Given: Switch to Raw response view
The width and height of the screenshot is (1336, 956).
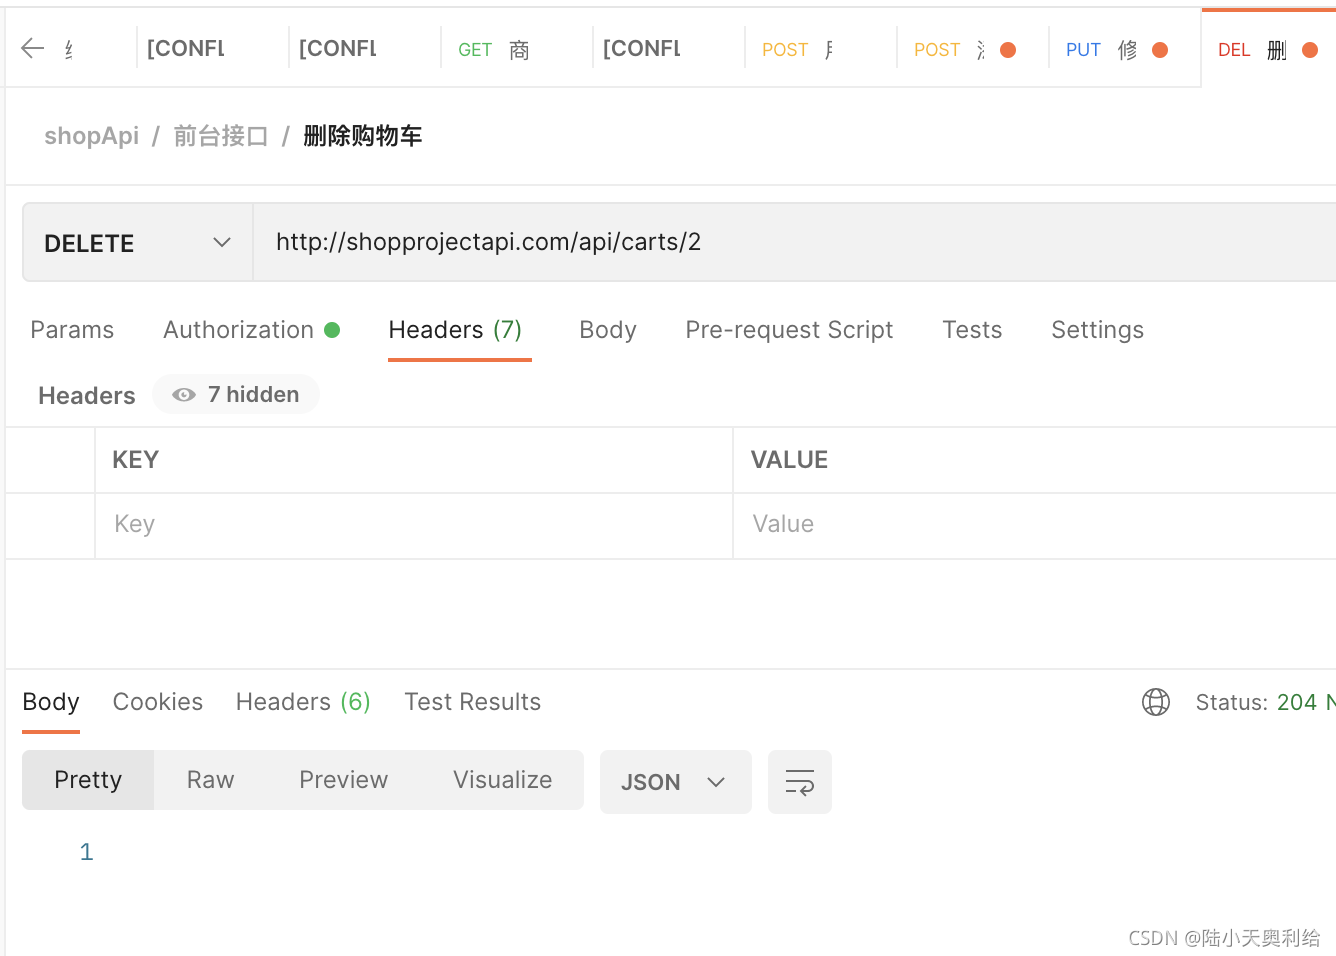Looking at the screenshot, I should click(x=210, y=780).
